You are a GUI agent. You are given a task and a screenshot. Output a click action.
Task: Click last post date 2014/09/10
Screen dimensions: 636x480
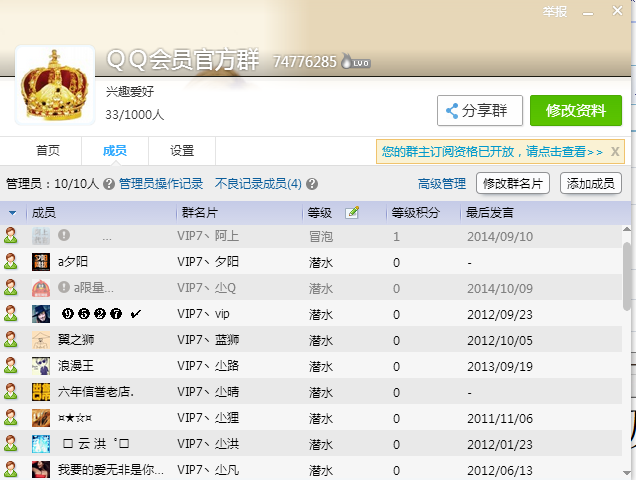pos(500,237)
